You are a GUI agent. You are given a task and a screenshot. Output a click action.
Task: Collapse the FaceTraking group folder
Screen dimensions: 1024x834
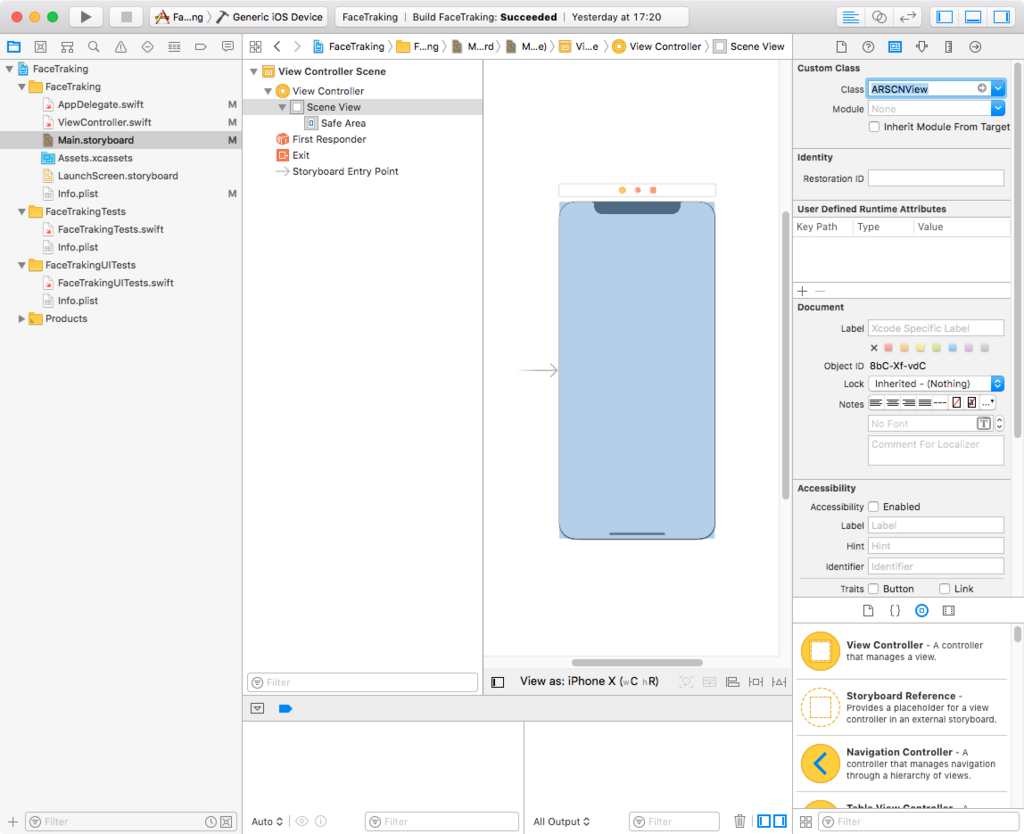click(x=22, y=86)
